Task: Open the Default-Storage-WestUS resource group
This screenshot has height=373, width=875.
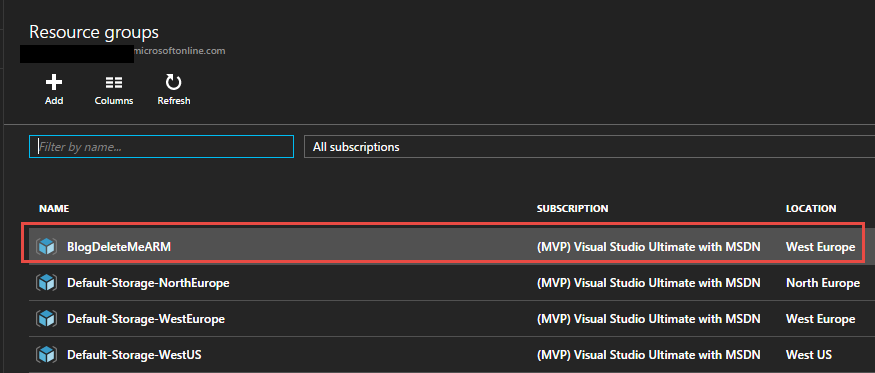Action: pyautogui.click(x=134, y=355)
